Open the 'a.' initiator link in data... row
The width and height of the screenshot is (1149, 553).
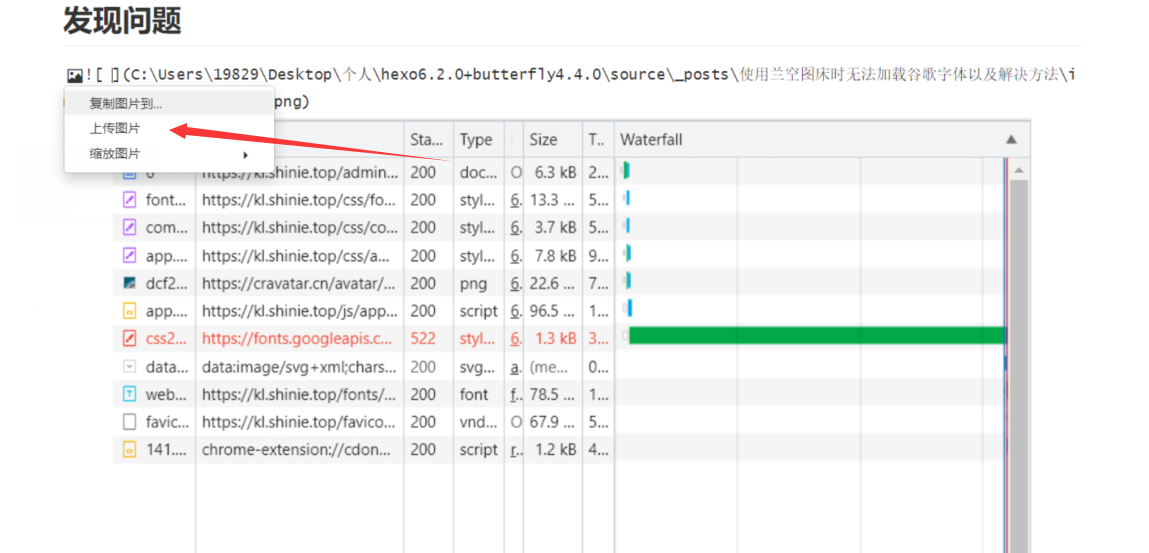click(x=516, y=367)
